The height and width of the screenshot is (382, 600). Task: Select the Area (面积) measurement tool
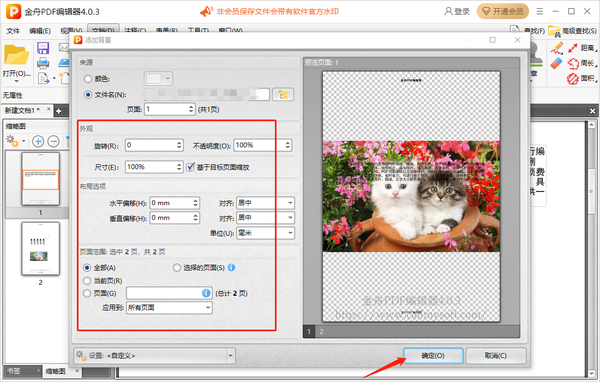(x=582, y=78)
